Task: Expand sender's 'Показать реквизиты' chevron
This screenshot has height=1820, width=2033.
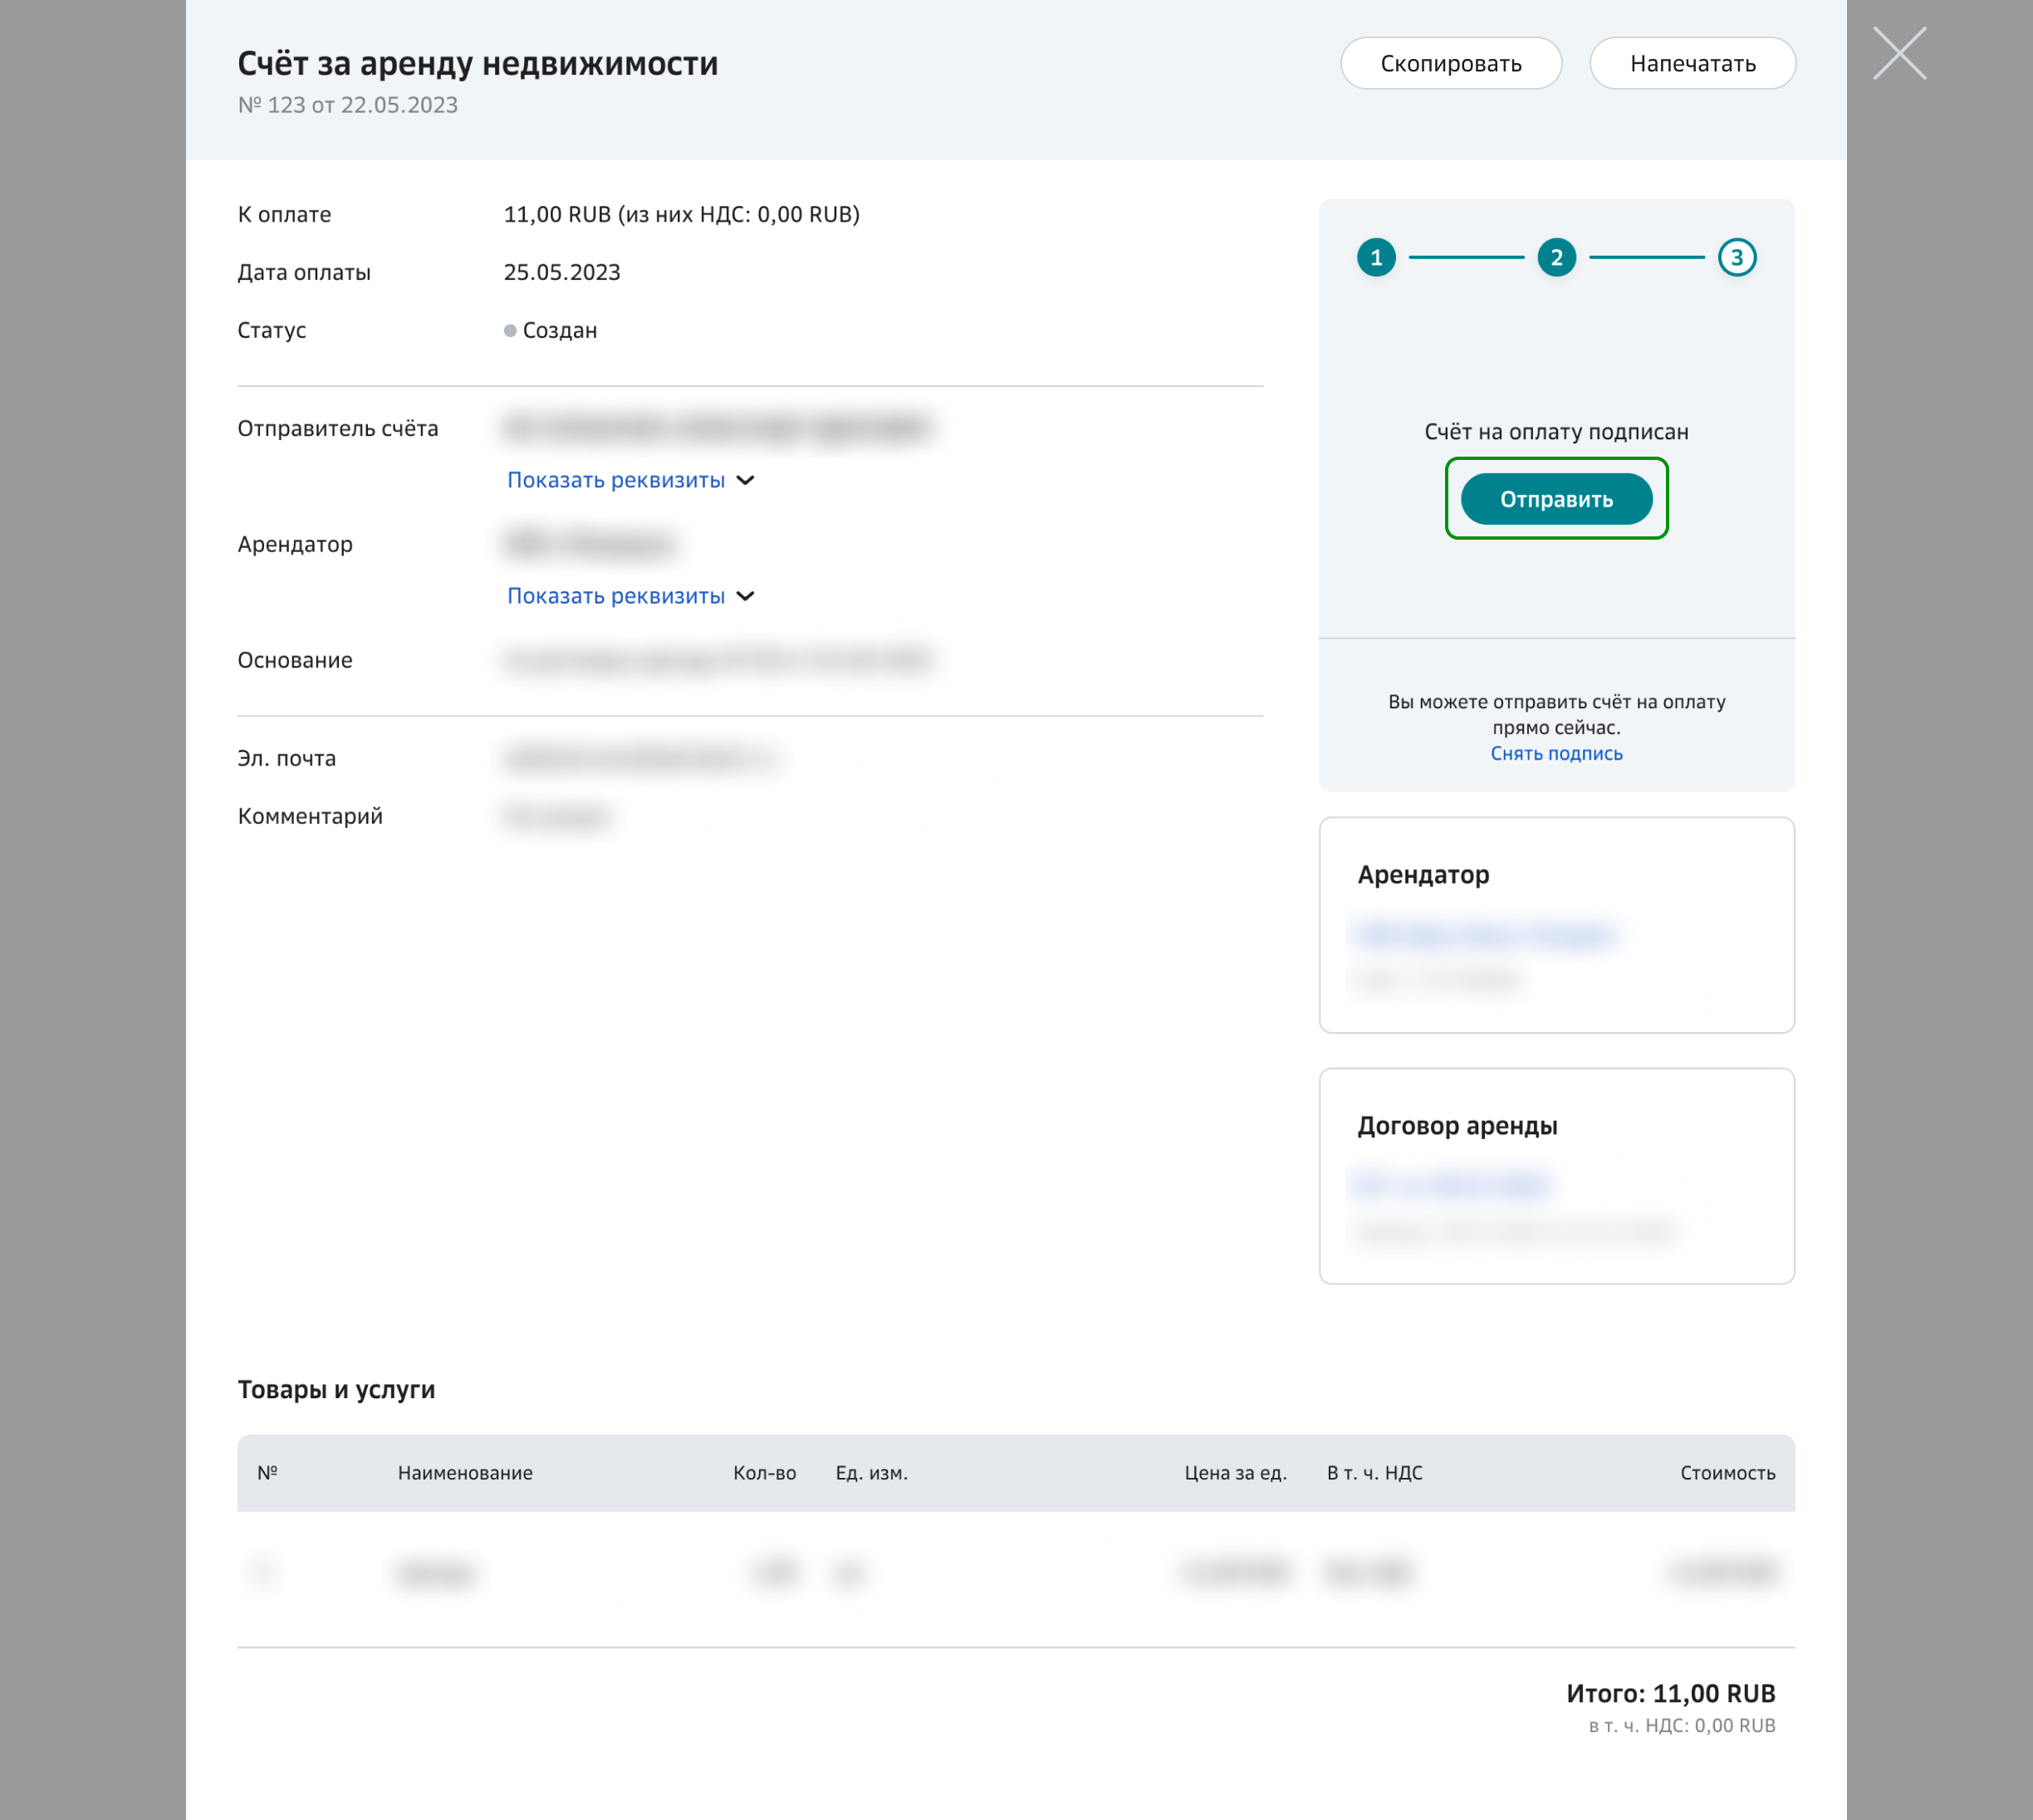Action: coord(745,481)
